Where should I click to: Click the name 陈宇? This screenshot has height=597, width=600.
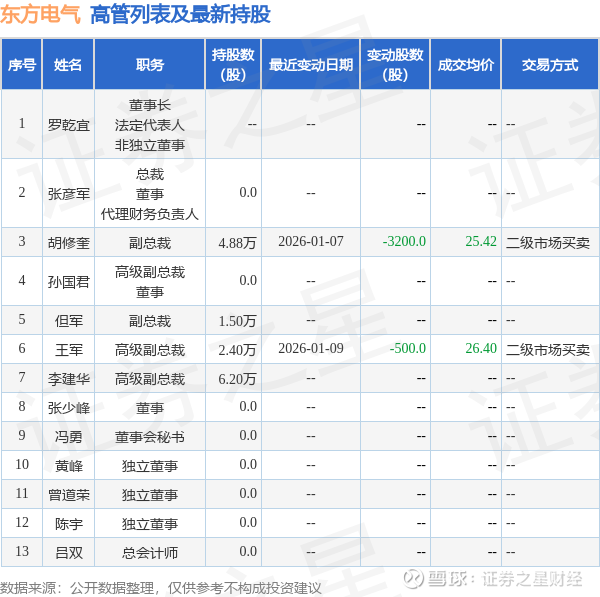pos(68,524)
